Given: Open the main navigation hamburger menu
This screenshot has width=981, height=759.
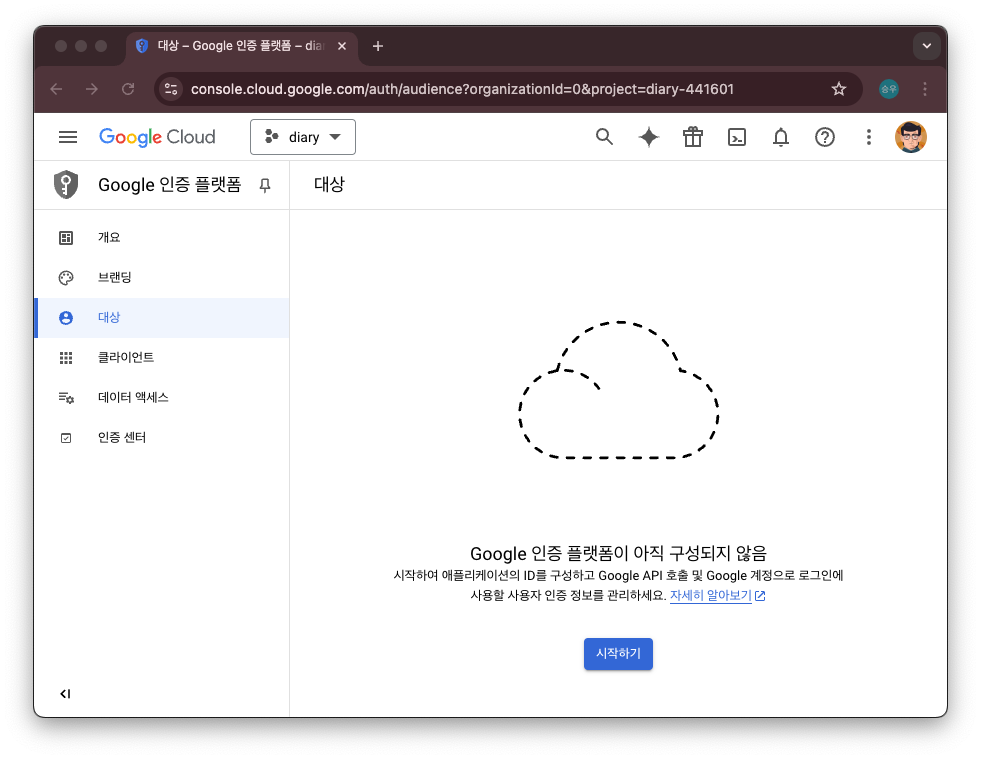Looking at the screenshot, I should [68, 137].
